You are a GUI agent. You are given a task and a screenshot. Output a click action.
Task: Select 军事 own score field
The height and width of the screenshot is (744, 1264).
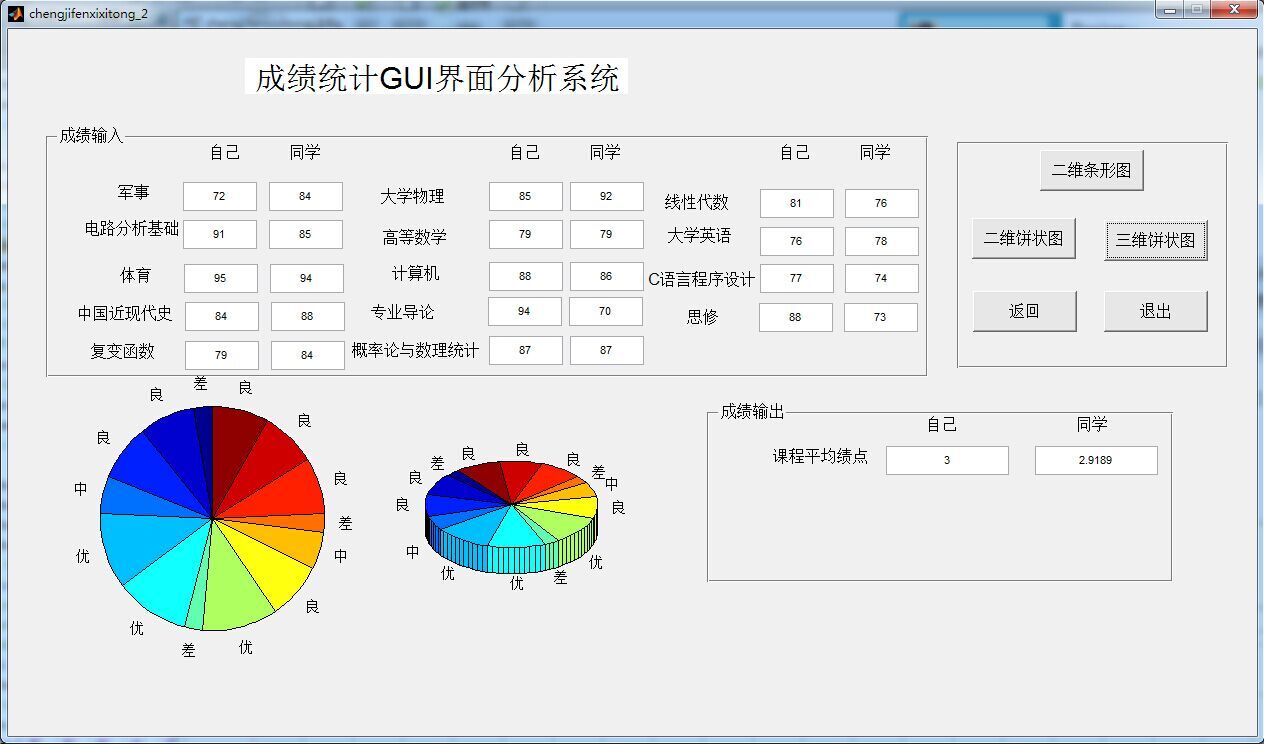pyautogui.click(x=220, y=196)
